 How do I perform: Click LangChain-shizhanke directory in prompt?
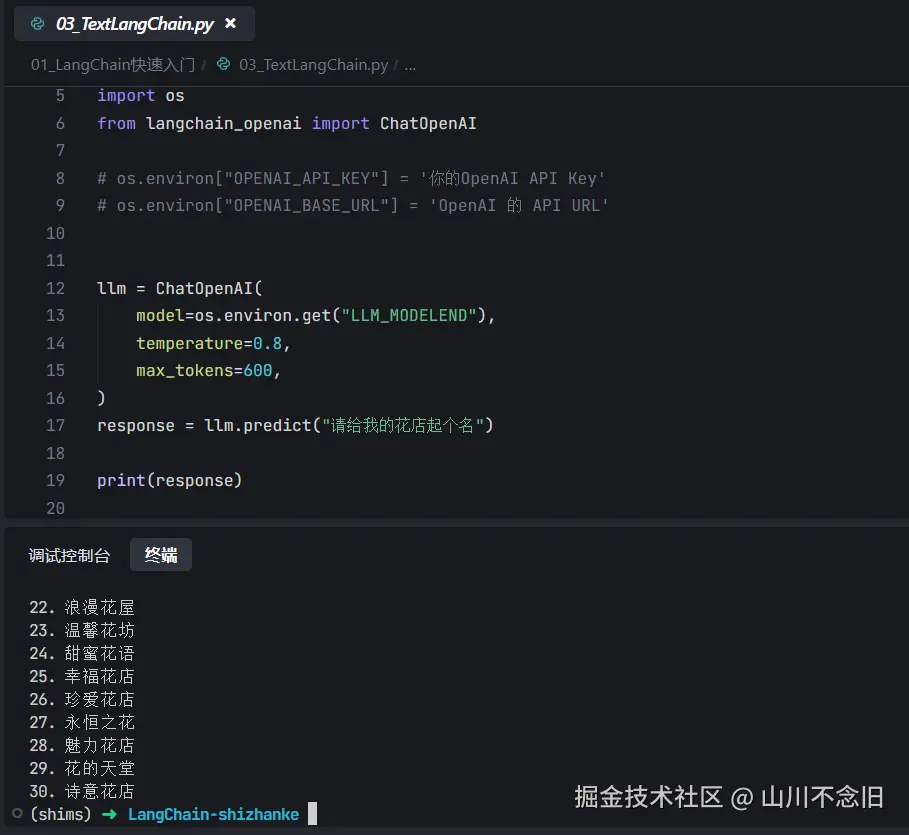tap(213, 814)
